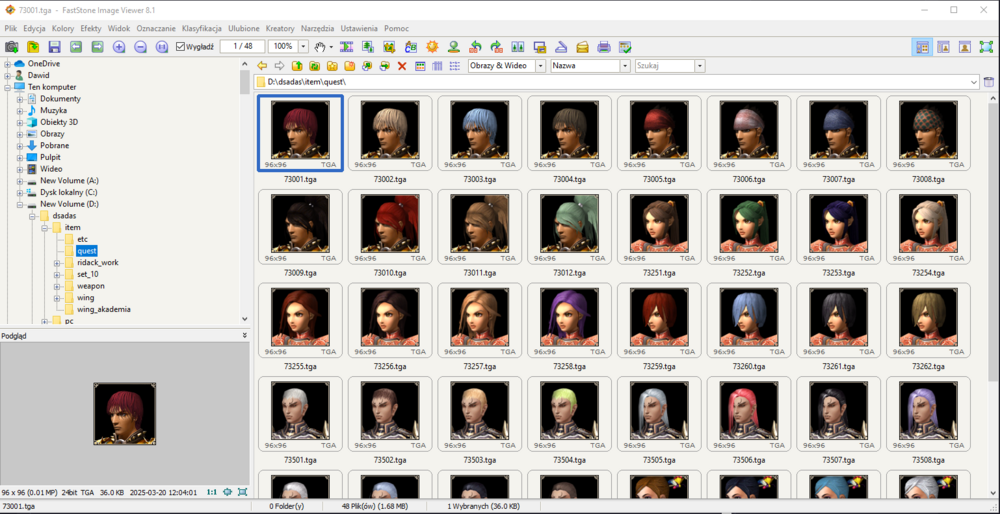Select the Pulpit folder in tree
Image resolution: width=1000 pixels, height=514 pixels.
[x=50, y=157]
